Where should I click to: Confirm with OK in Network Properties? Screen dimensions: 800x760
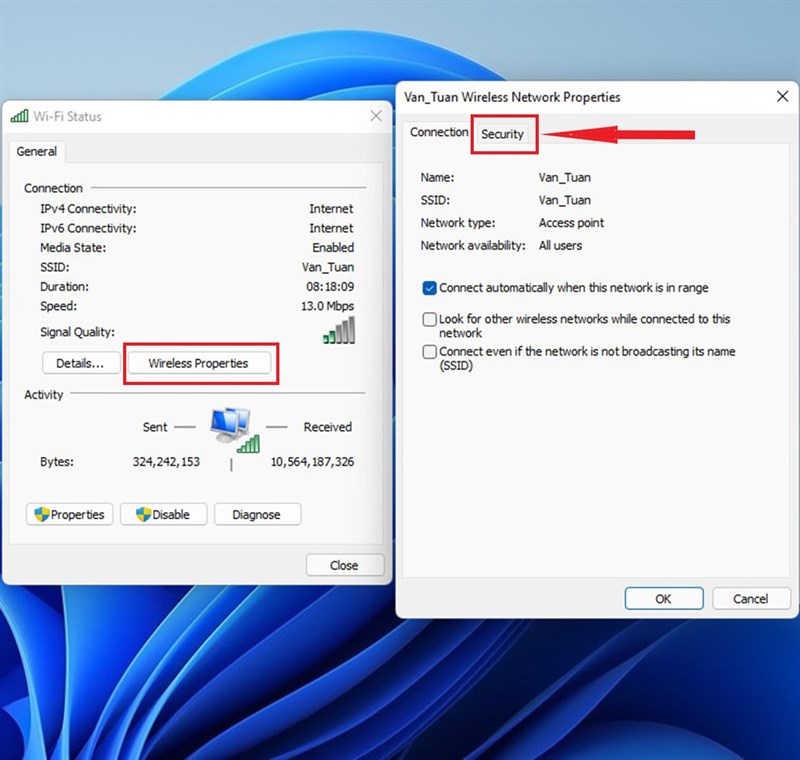tap(664, 598)
